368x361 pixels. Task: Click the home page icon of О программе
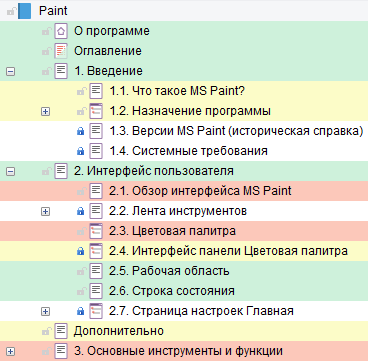pyautogui.click(x=61, y=31)
